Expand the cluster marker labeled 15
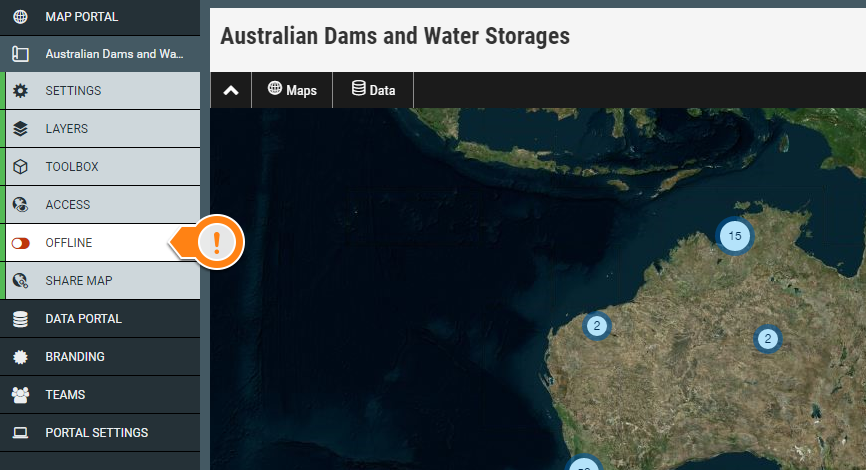Screen dimensions: 866x470 (735, 236)
